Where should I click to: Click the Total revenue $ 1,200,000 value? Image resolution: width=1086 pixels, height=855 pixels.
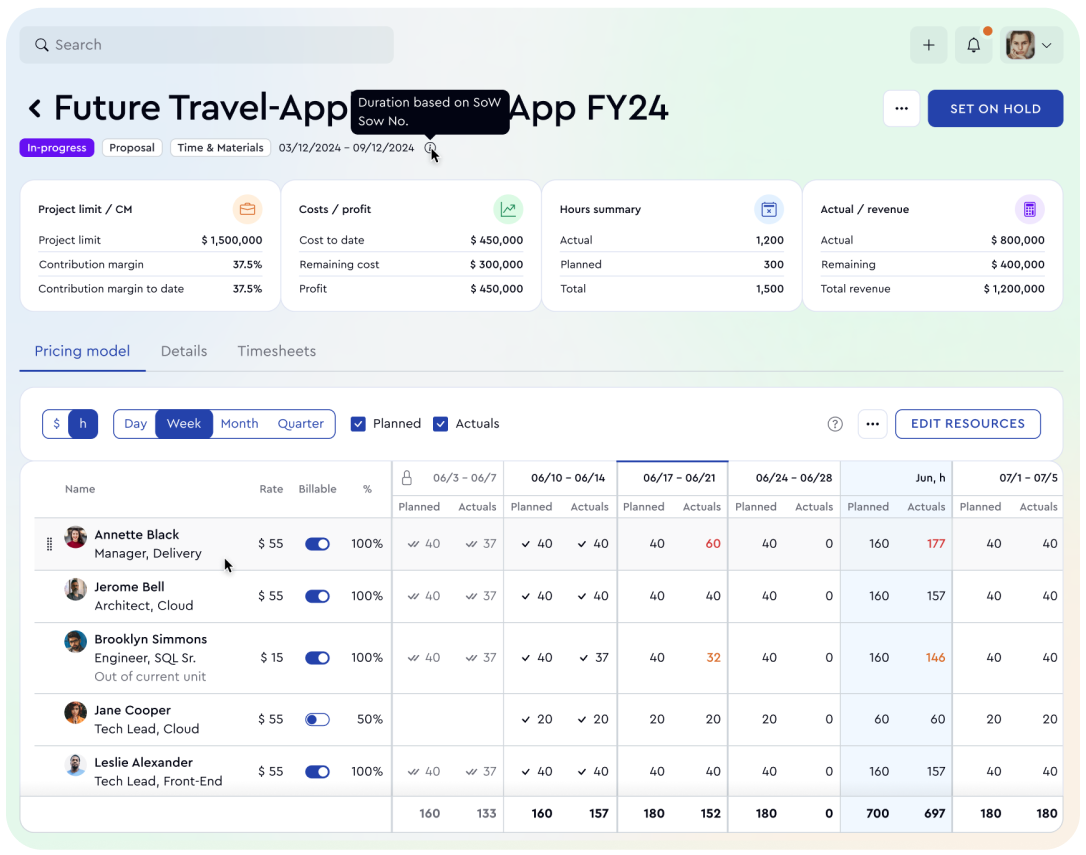[1014, 289]
